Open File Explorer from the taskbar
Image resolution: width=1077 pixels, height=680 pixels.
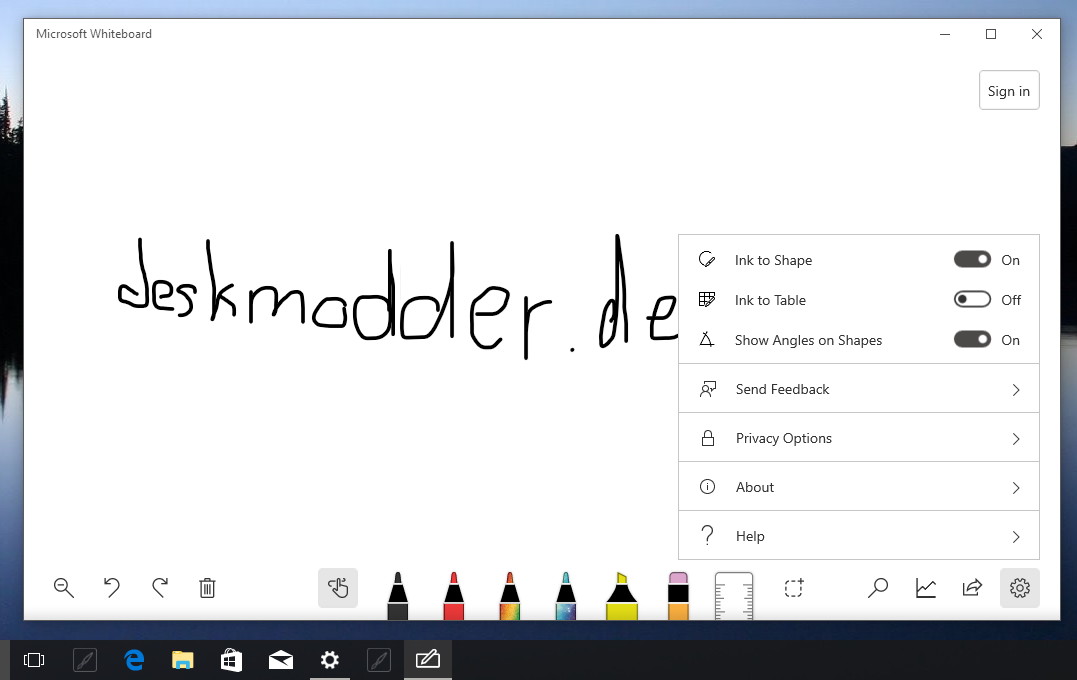[183, 660]
